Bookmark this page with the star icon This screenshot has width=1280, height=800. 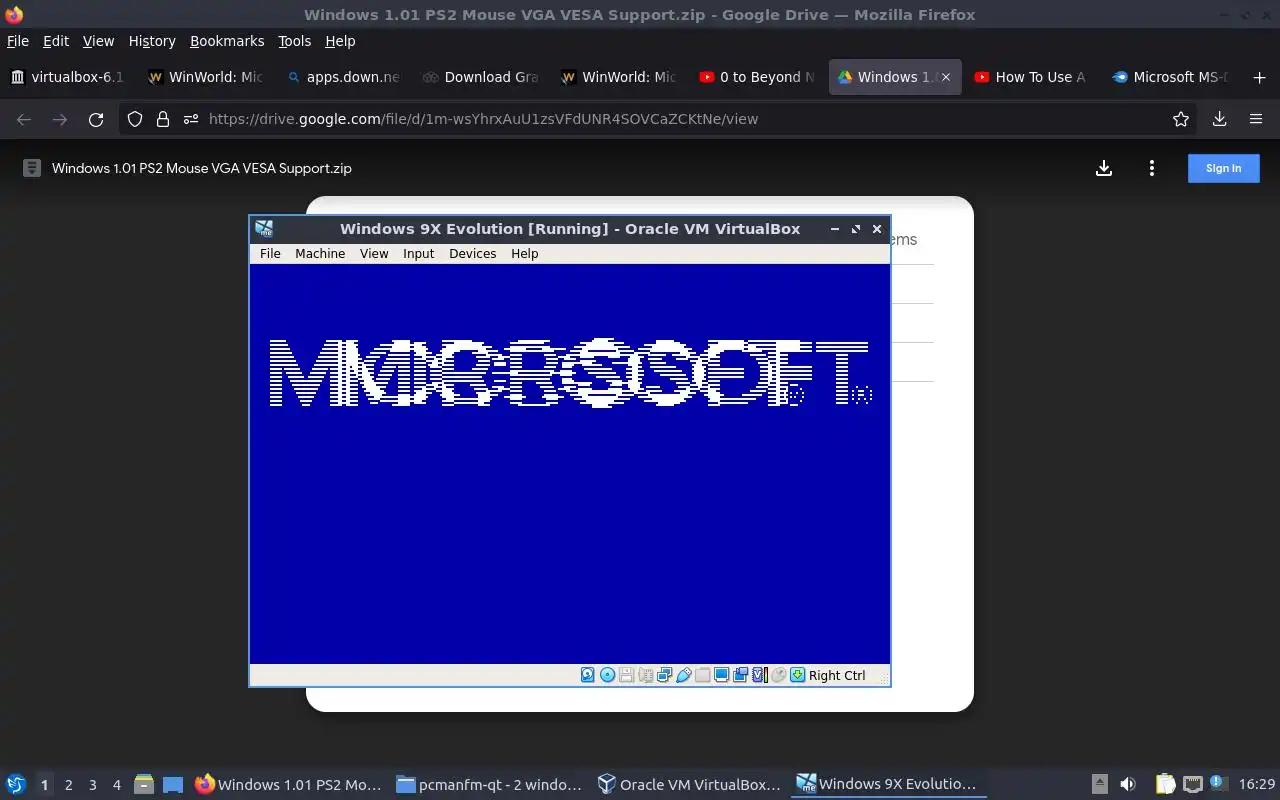(1181, 119)
